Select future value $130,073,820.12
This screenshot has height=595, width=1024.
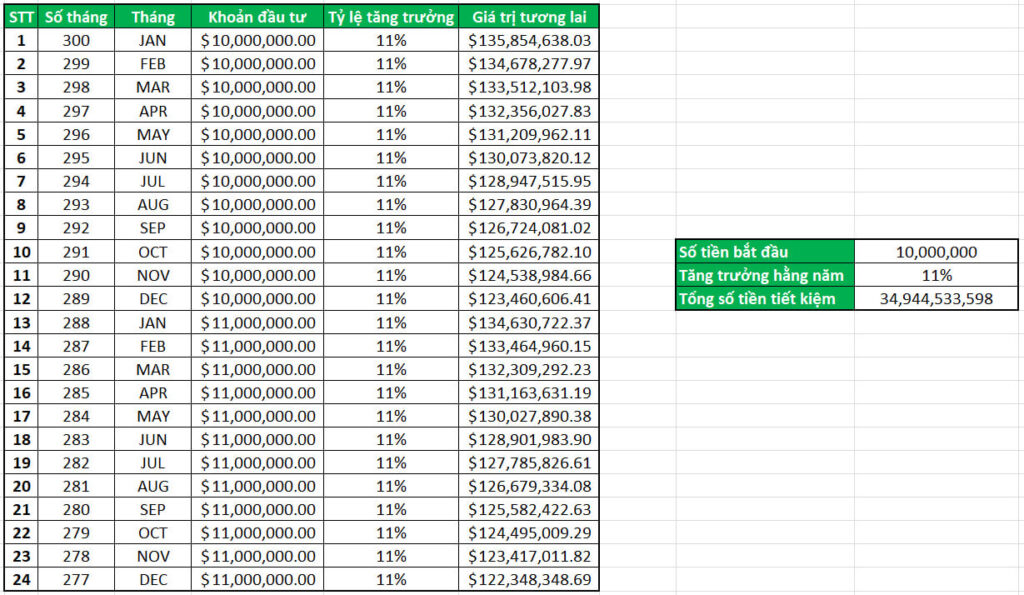point(529,158)
